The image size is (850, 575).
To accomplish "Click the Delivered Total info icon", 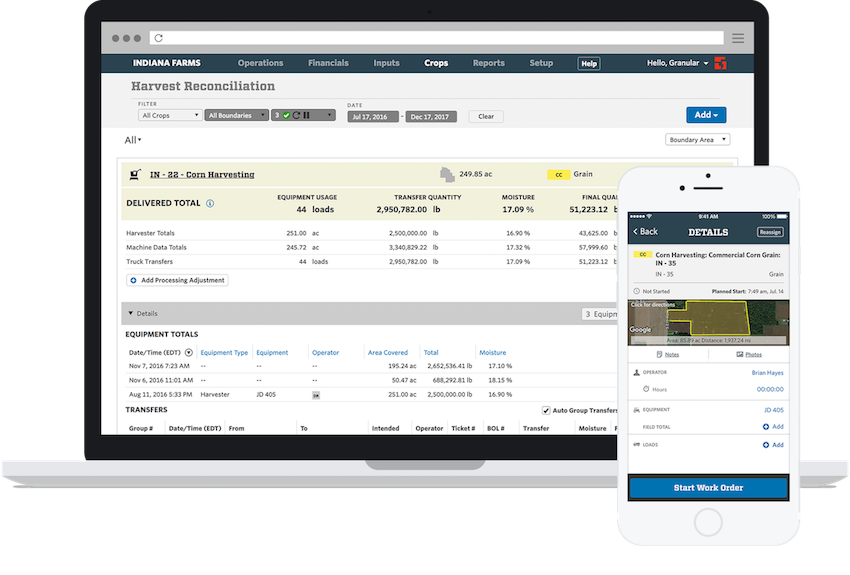I will pos(210,203).
